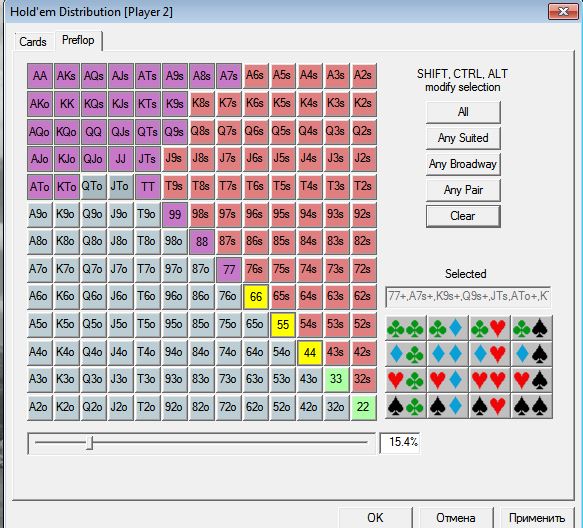Toggle the green 22 pair cell

(x=364, y=407)
